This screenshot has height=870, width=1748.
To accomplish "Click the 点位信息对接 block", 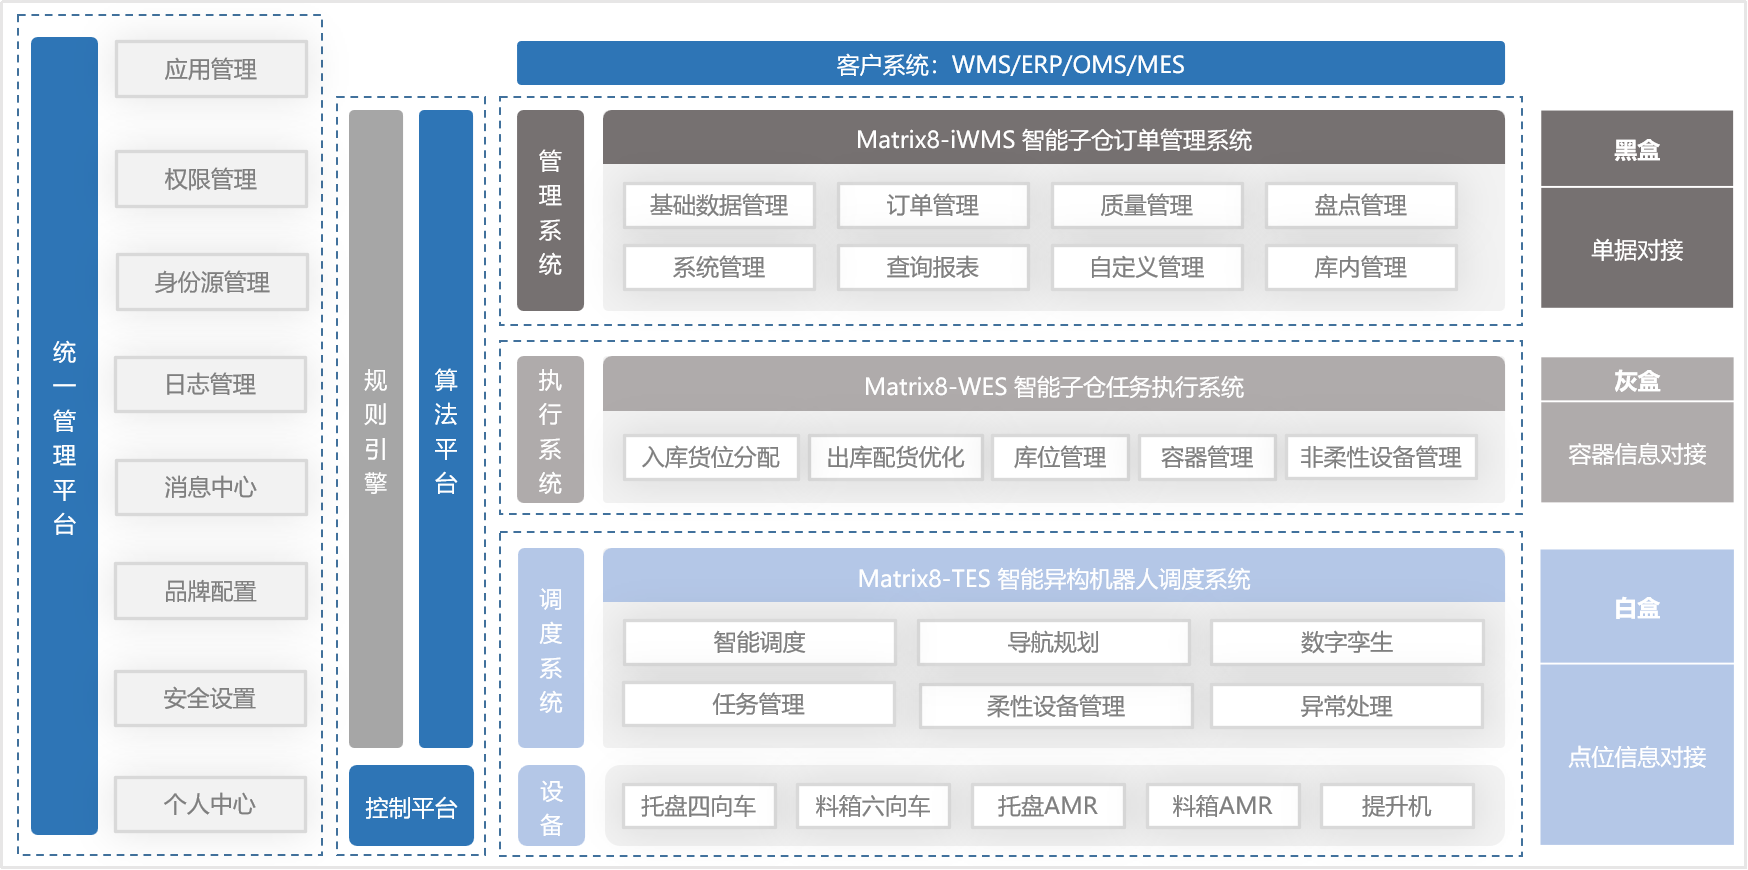I will pyautogui.click(x=1637, y=756).
